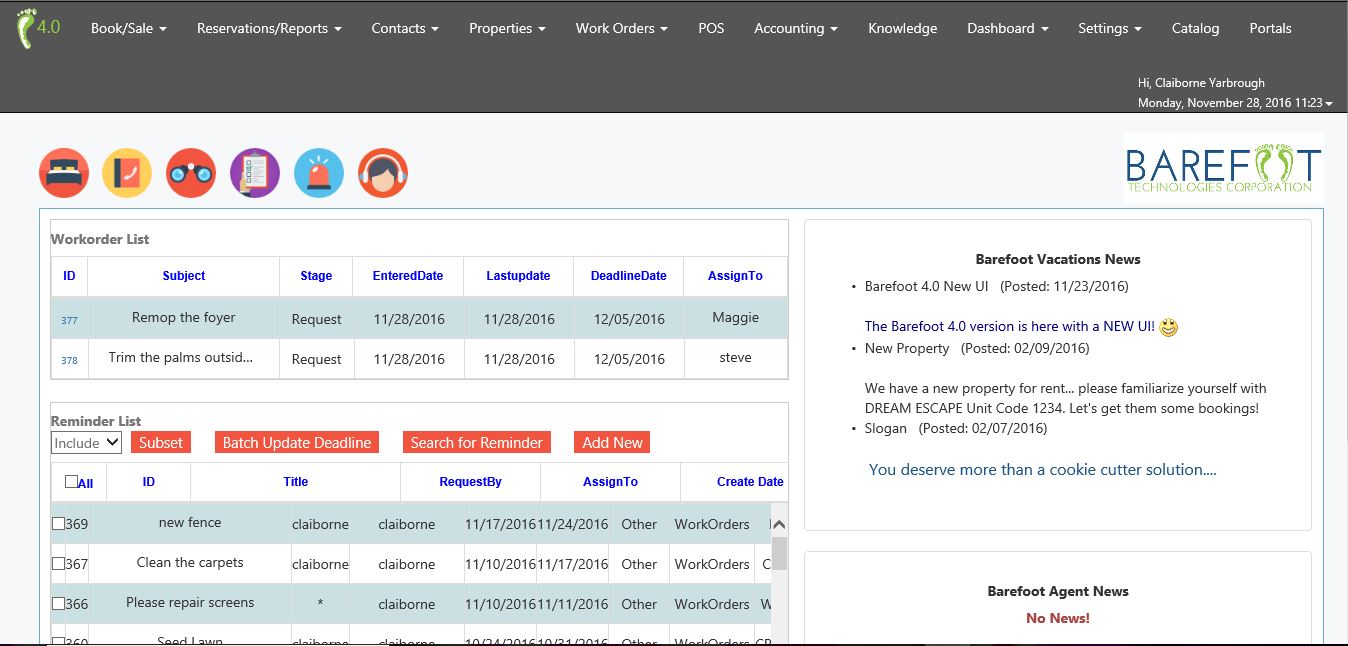Click the Barefoot Technologies Corporation logo

[x=1223, y=167]
